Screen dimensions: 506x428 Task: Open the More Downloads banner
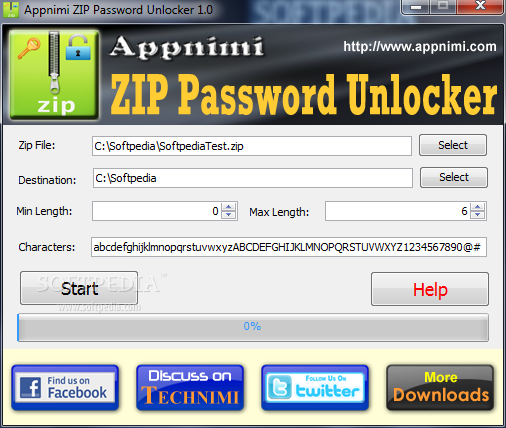(x=440, y=388)
